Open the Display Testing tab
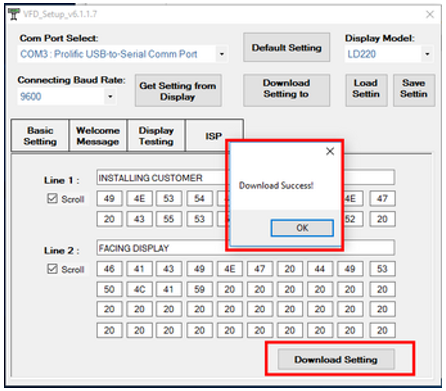The height and width of the screenshot is (391, 446). coord(156,136)
